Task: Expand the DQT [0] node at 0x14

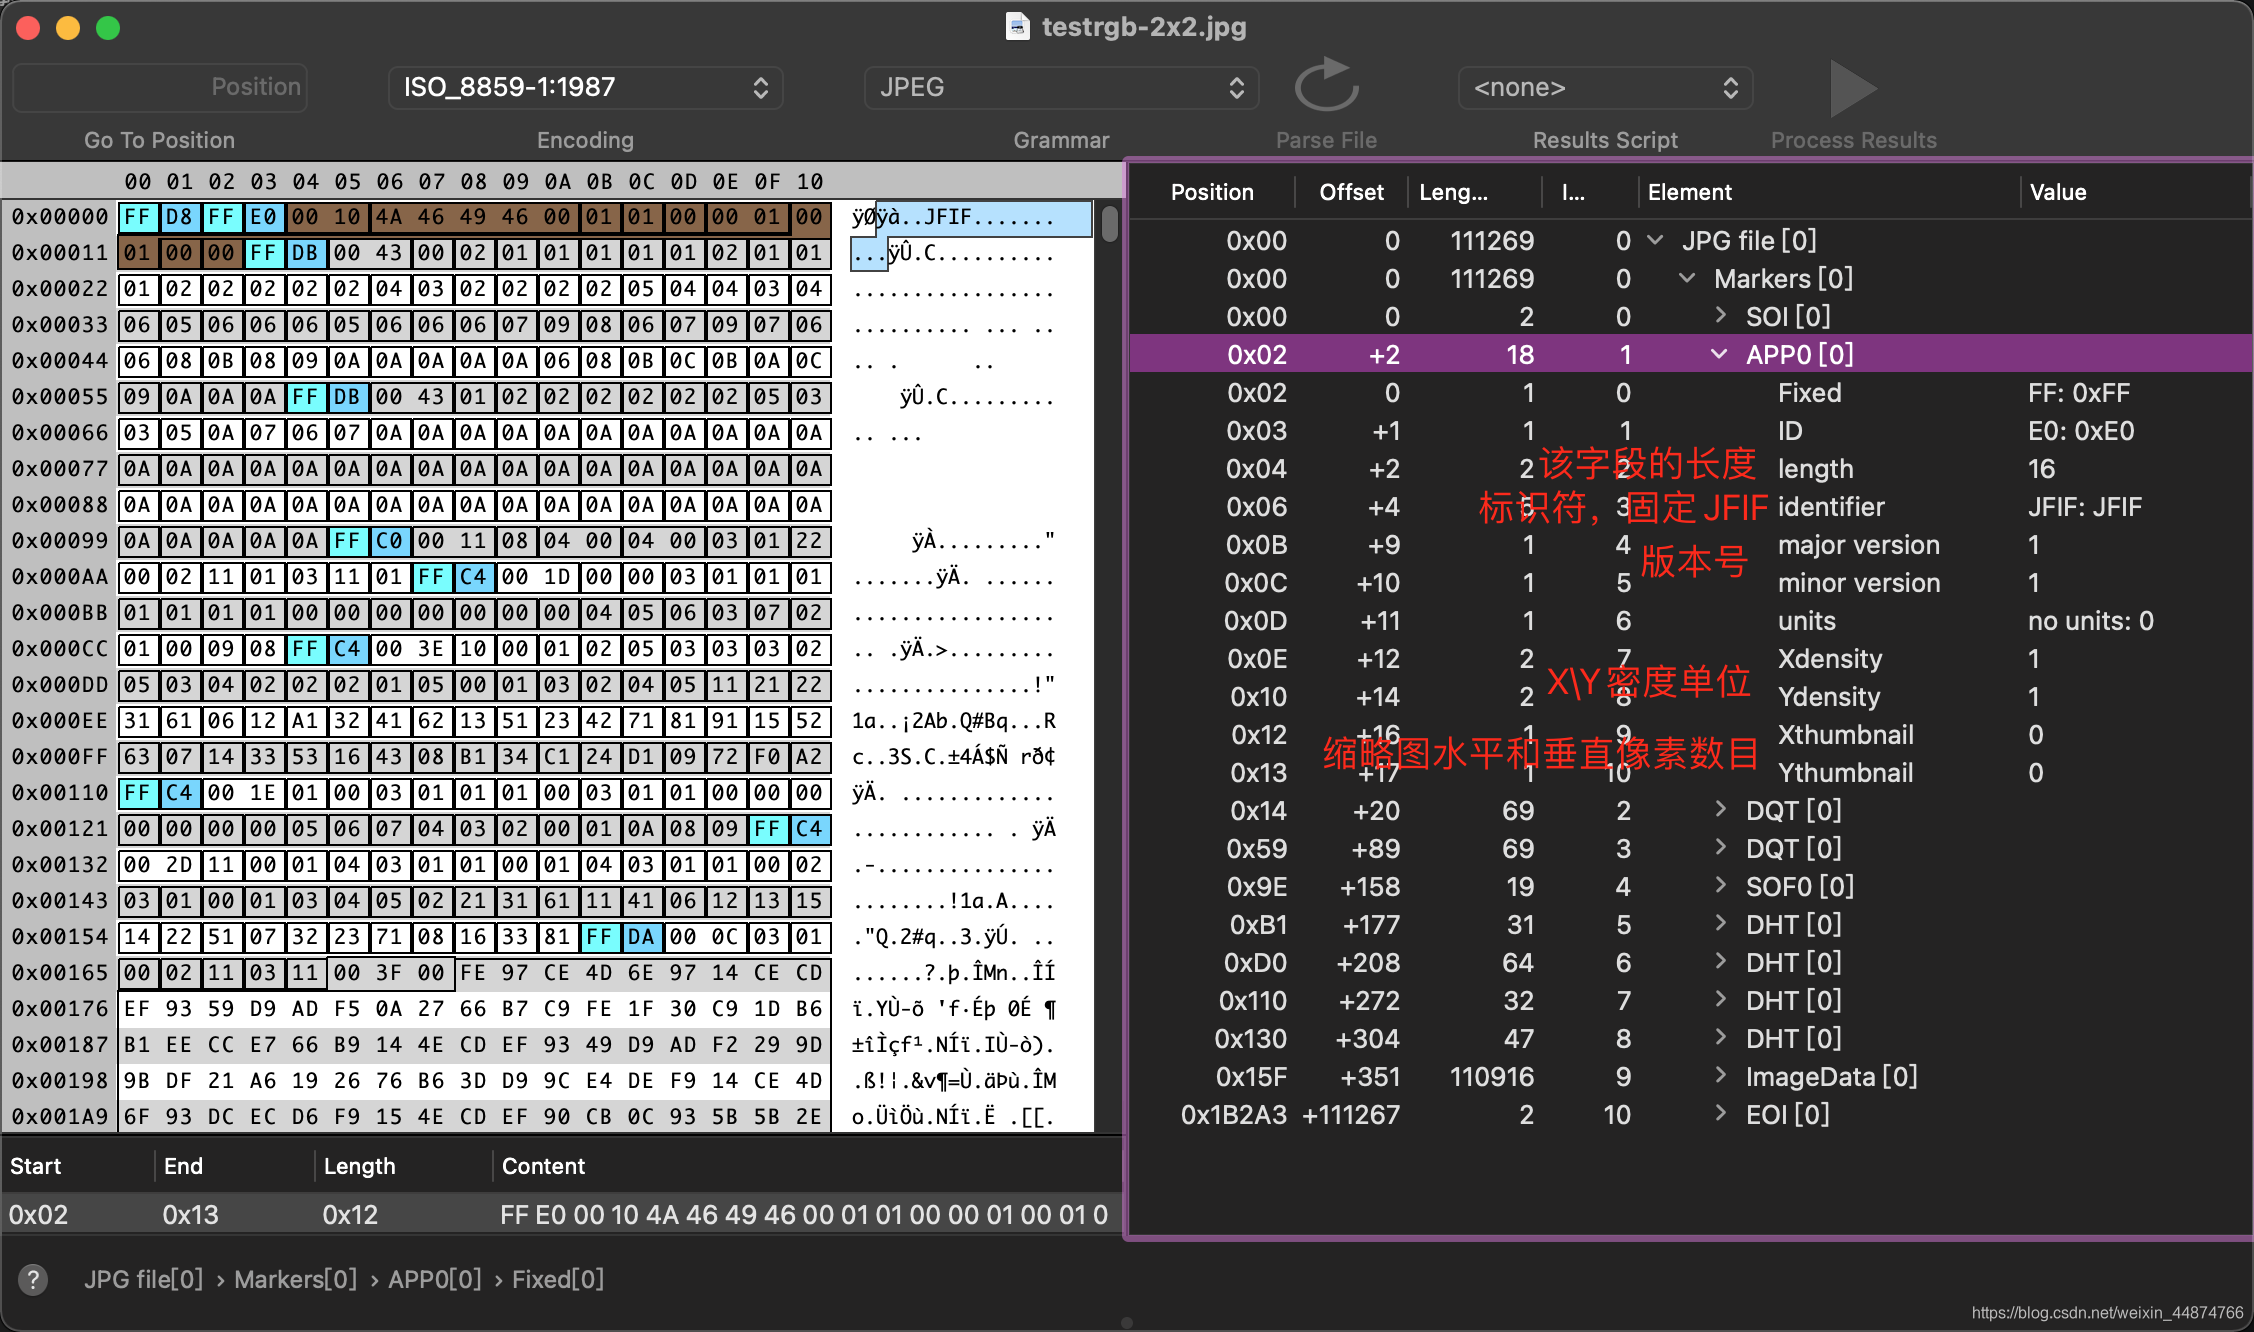Action: click(1720, 810)
